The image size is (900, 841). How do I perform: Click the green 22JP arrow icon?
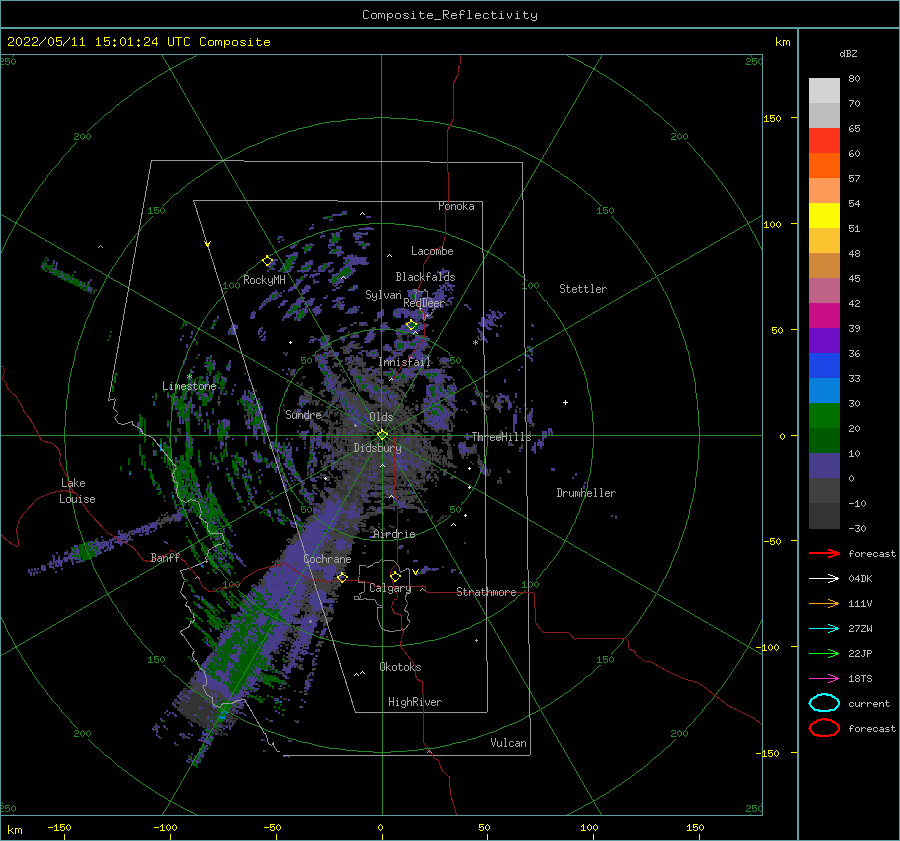(824, 653)
